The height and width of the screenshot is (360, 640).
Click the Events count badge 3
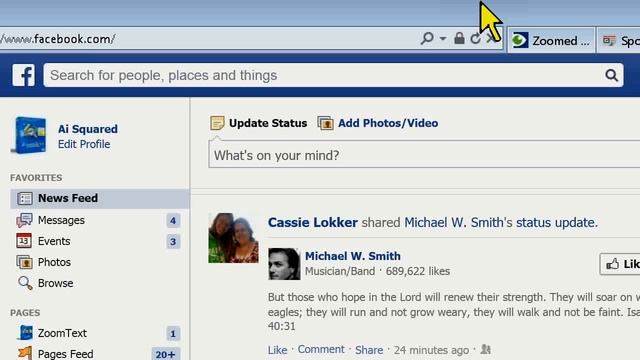point(173,242)
